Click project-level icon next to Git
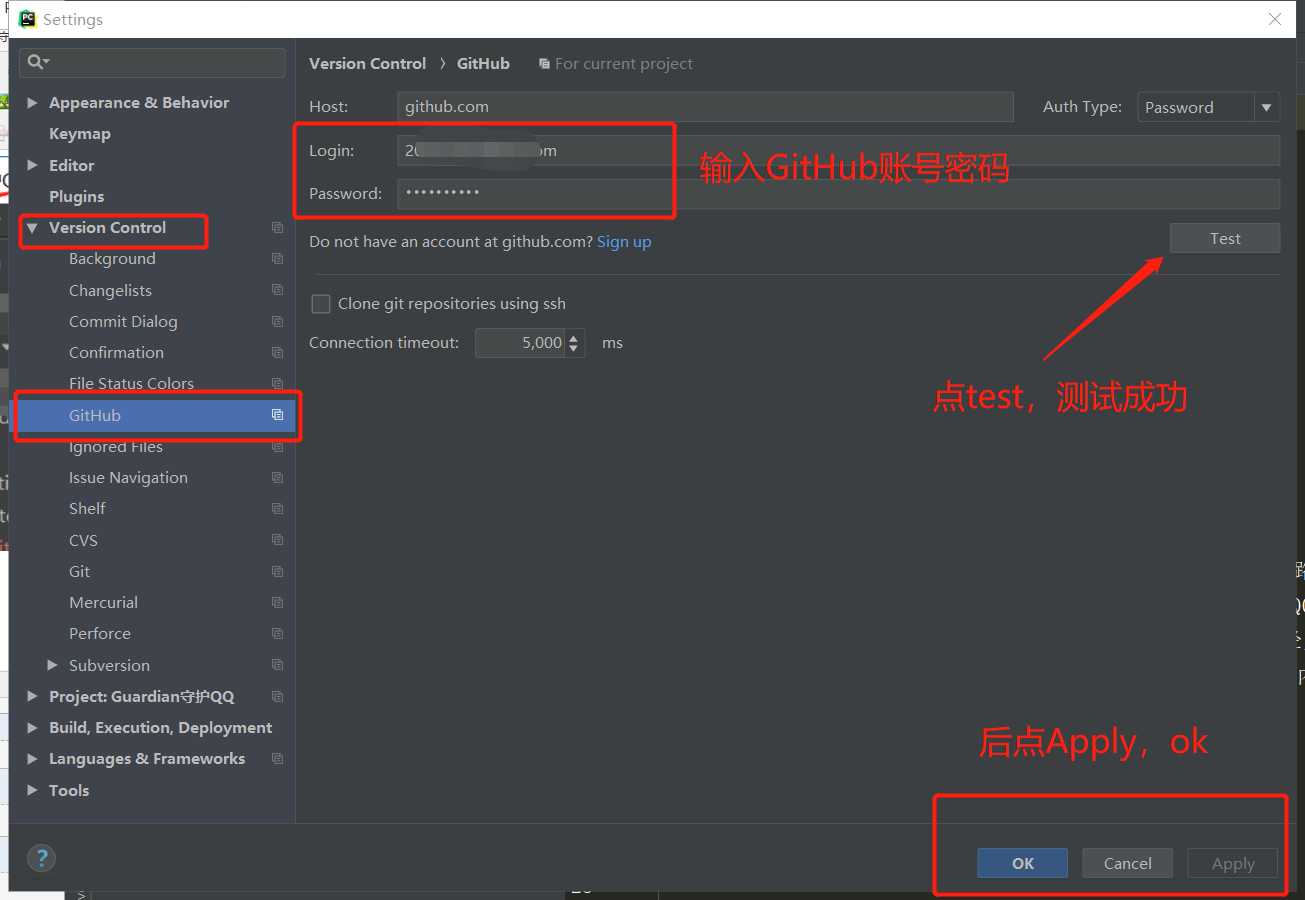 click(x=277, y=572)
